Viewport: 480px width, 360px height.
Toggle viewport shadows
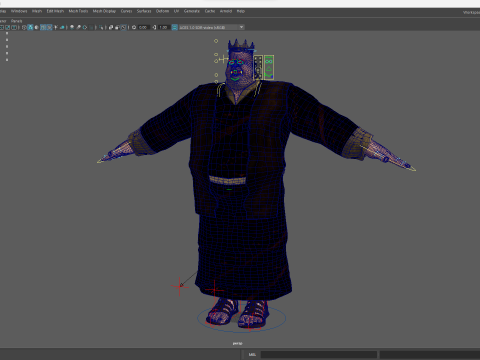[62, 27]
